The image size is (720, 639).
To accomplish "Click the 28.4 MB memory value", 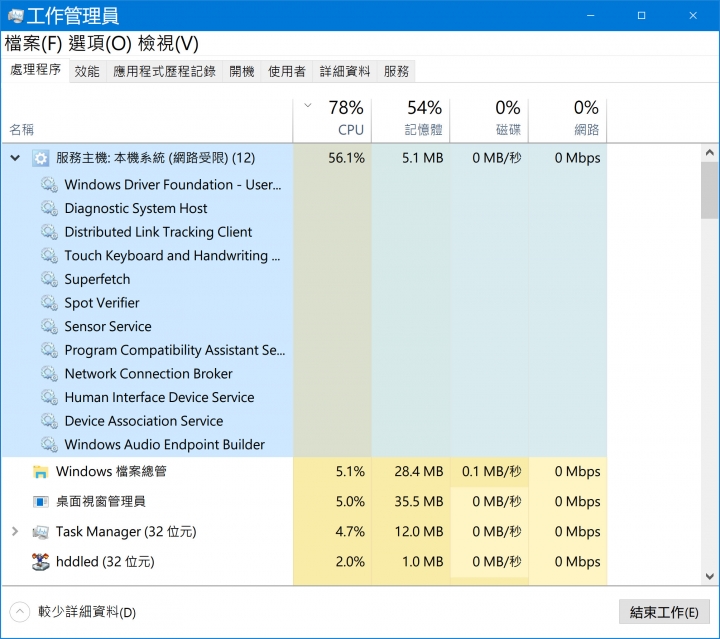I will click(x=419, y=472).
